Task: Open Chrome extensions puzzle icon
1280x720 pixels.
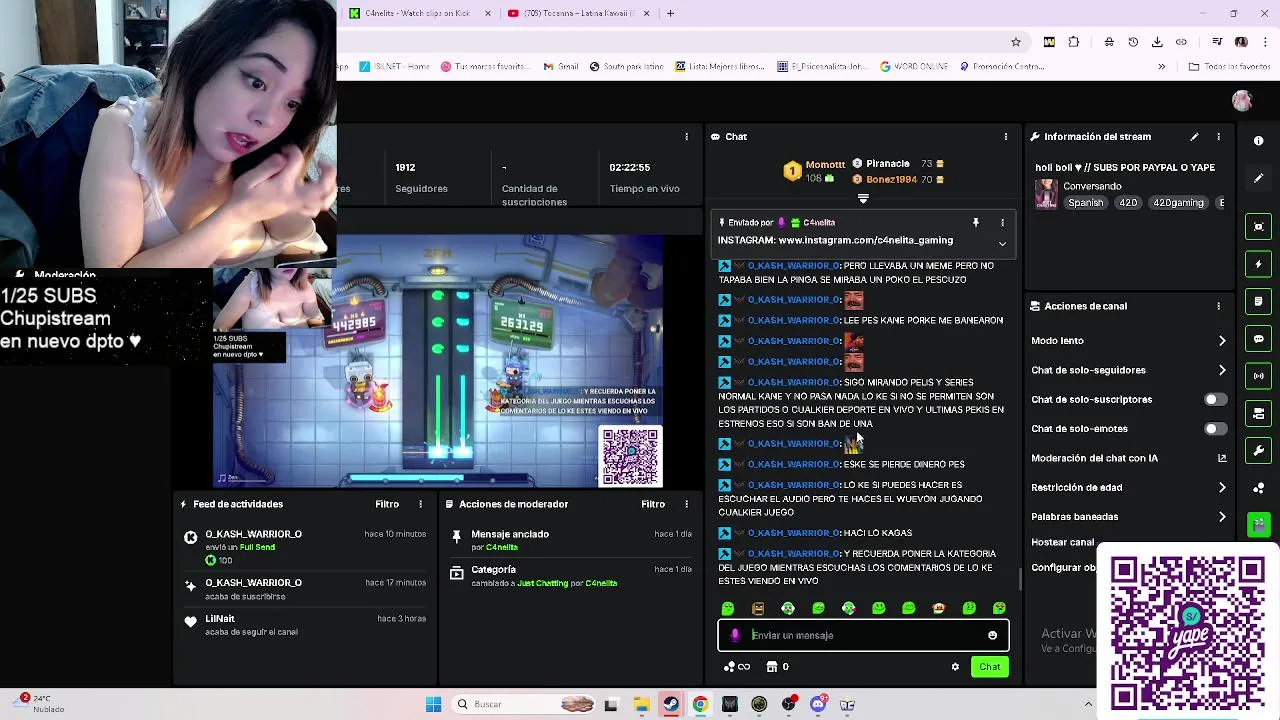Action: tap(1074, 42)
